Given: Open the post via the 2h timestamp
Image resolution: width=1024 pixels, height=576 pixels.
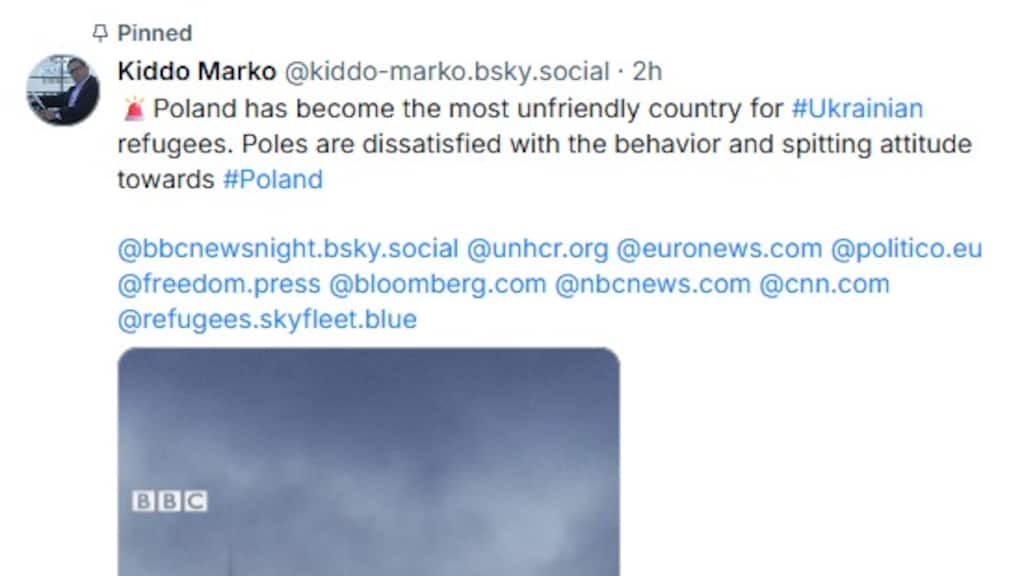Looking at the screenshot, I should (648, 72).
